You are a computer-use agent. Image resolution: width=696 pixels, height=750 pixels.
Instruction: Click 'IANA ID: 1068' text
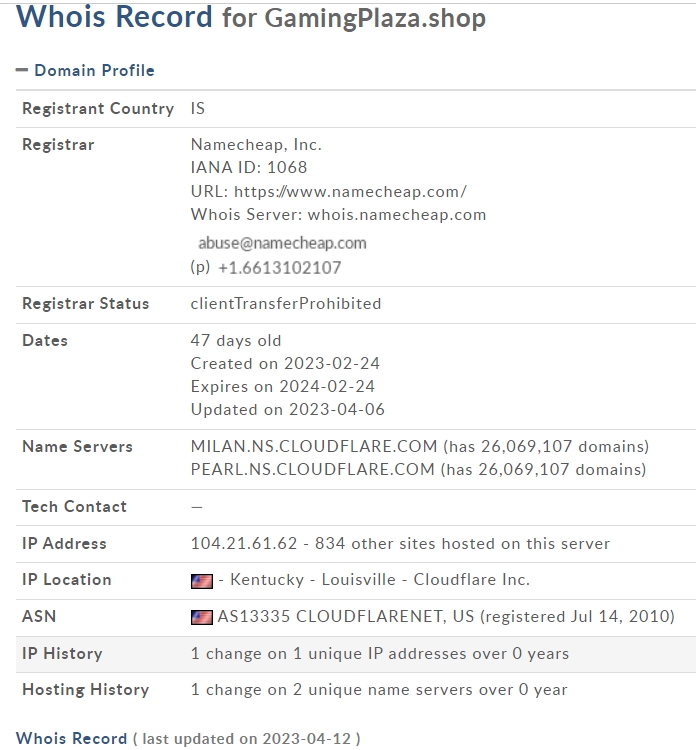249,167
